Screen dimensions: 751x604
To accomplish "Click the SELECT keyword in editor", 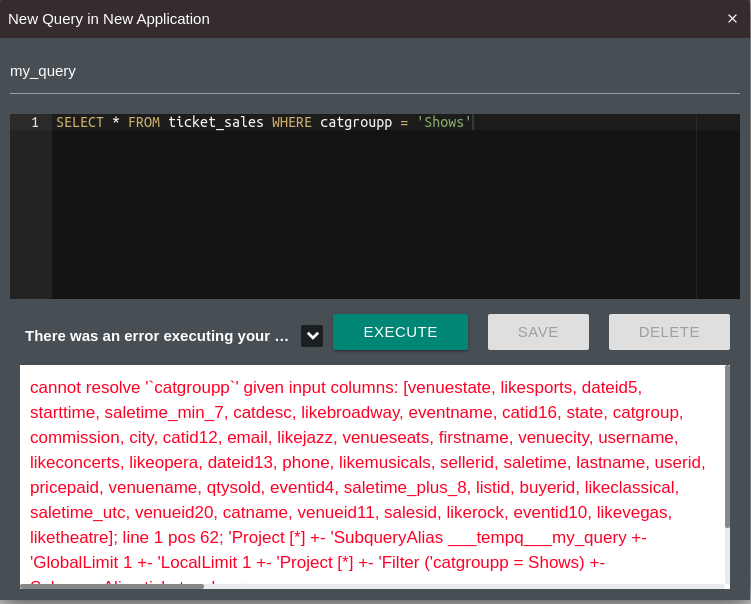I will point(80,123).
